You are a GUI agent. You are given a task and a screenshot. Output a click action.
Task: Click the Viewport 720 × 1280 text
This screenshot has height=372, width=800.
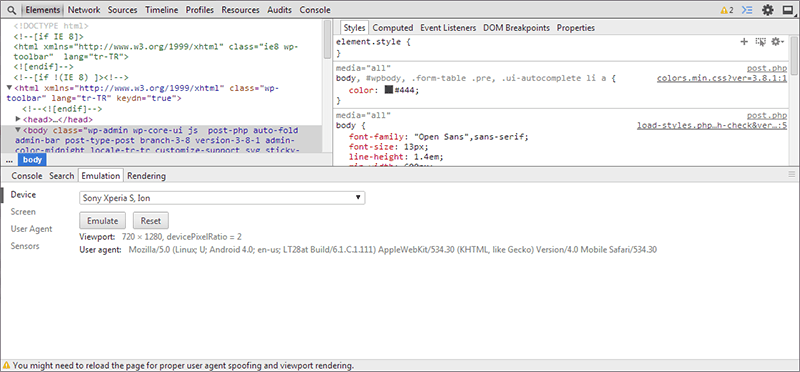point(161,237)
